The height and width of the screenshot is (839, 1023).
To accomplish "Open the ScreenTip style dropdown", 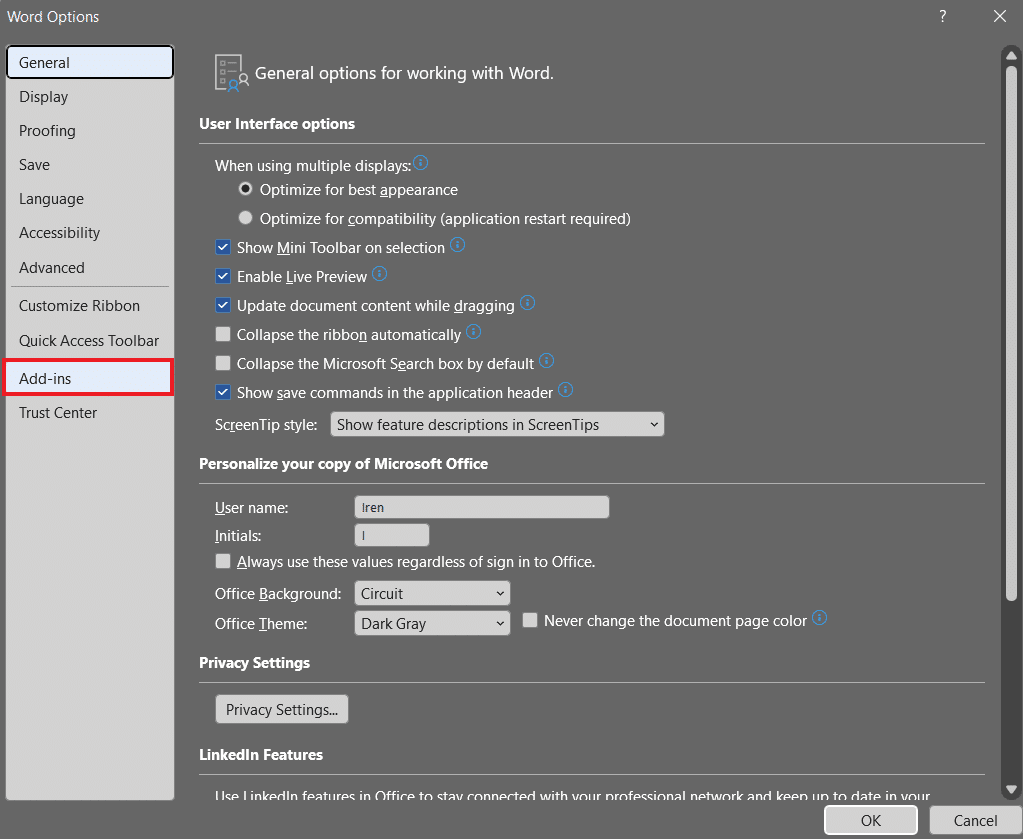I will (497, 425).
